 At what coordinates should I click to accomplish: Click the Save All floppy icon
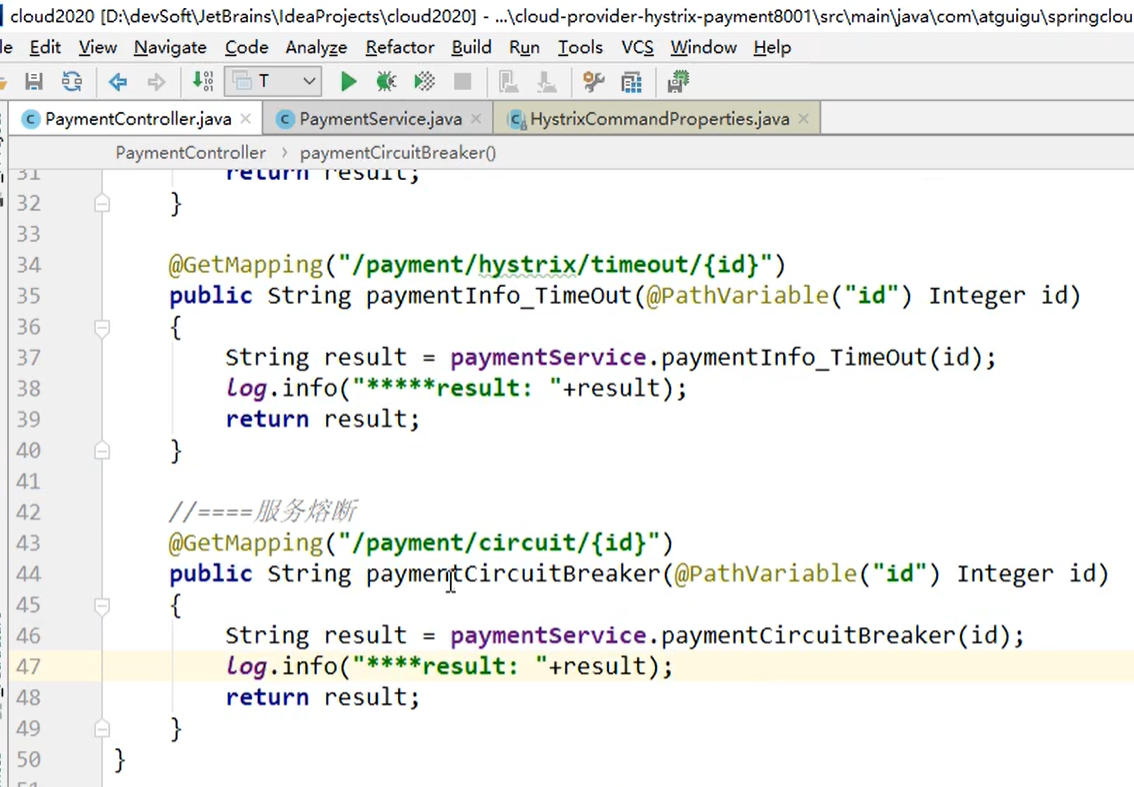tap(33, 82)
